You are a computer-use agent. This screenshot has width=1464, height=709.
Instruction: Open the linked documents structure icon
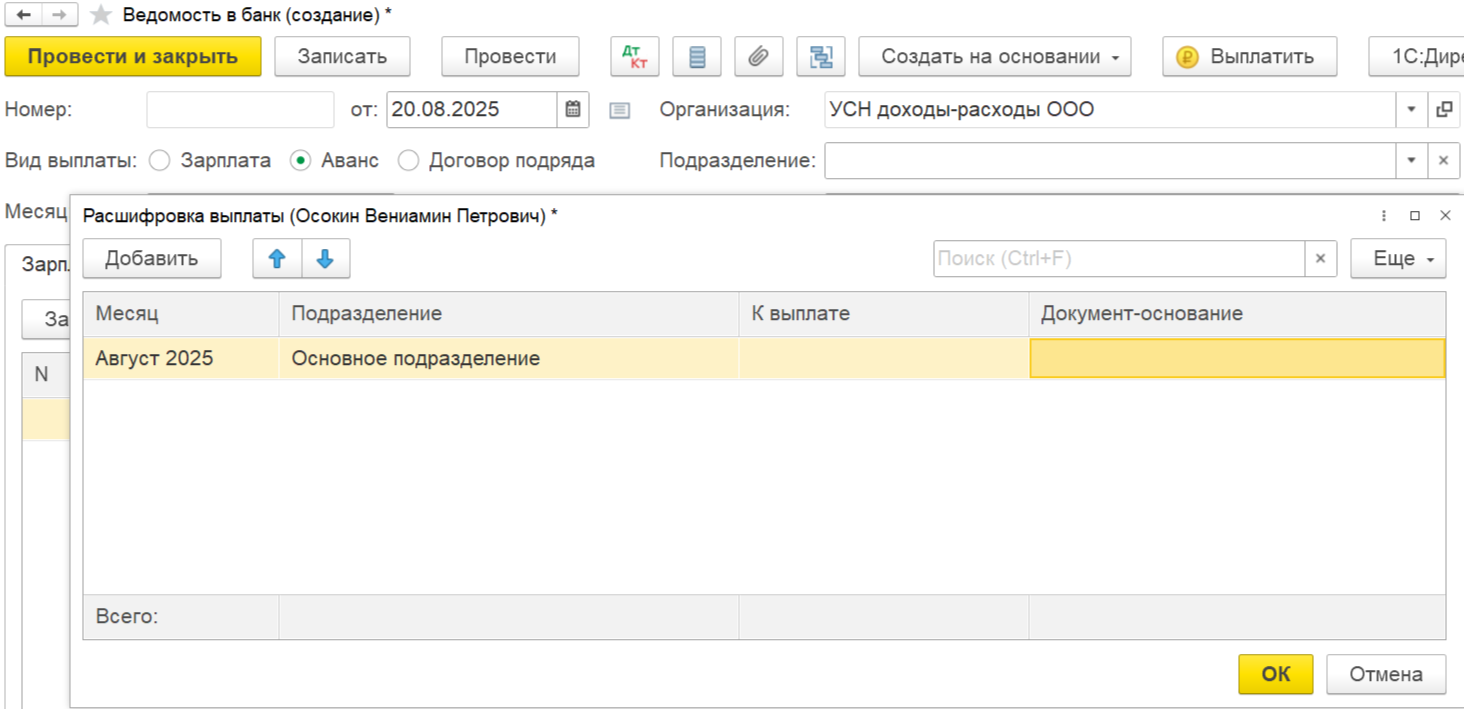coord(821,57)
